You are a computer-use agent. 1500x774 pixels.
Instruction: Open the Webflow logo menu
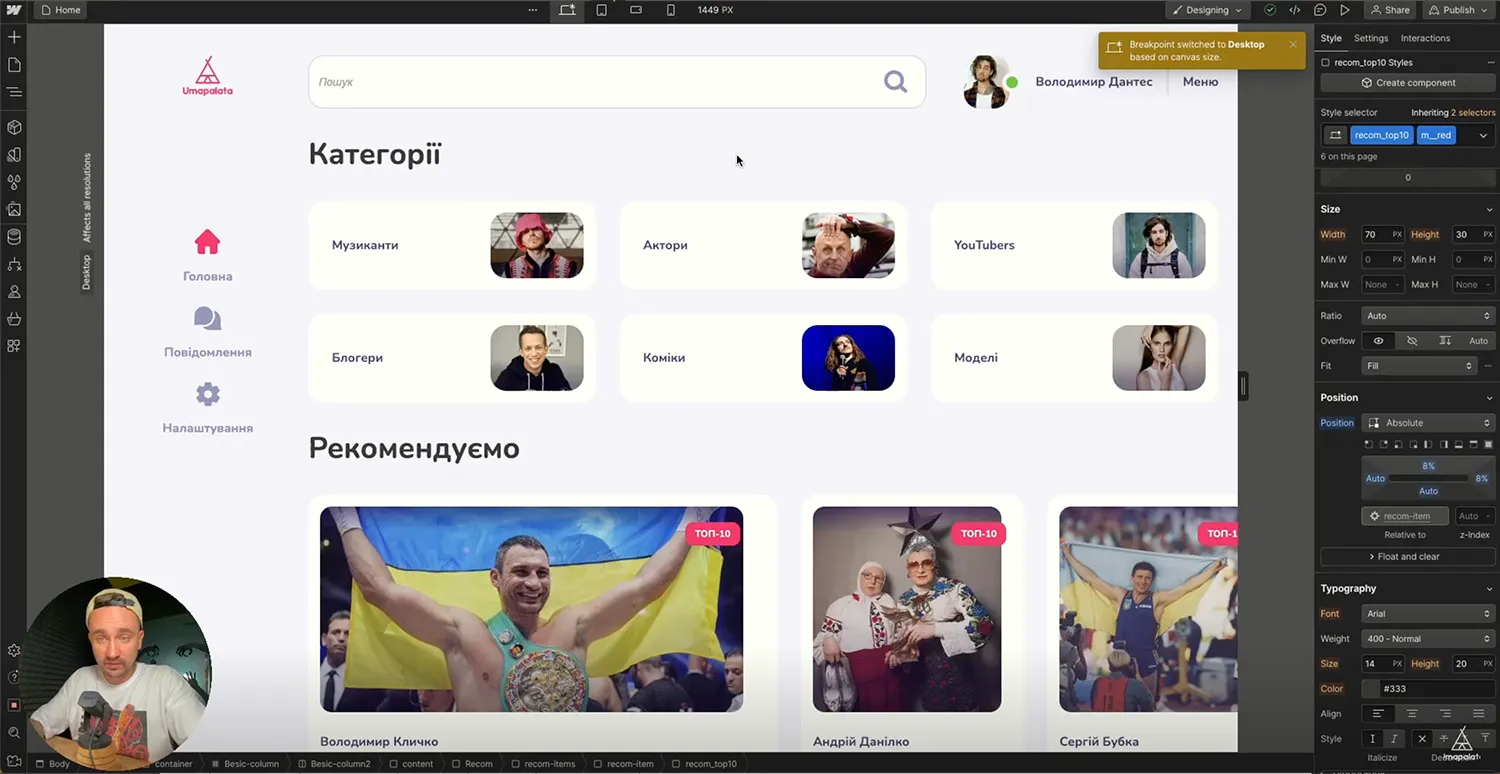[14, 10]
